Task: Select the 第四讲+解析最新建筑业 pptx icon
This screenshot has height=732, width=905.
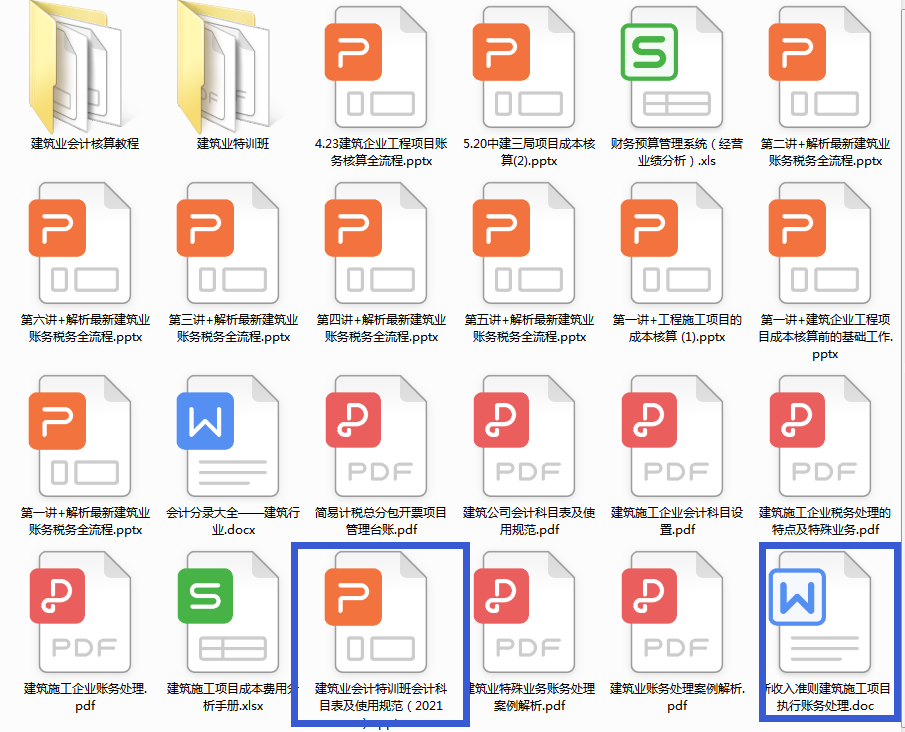Action: 375,243
